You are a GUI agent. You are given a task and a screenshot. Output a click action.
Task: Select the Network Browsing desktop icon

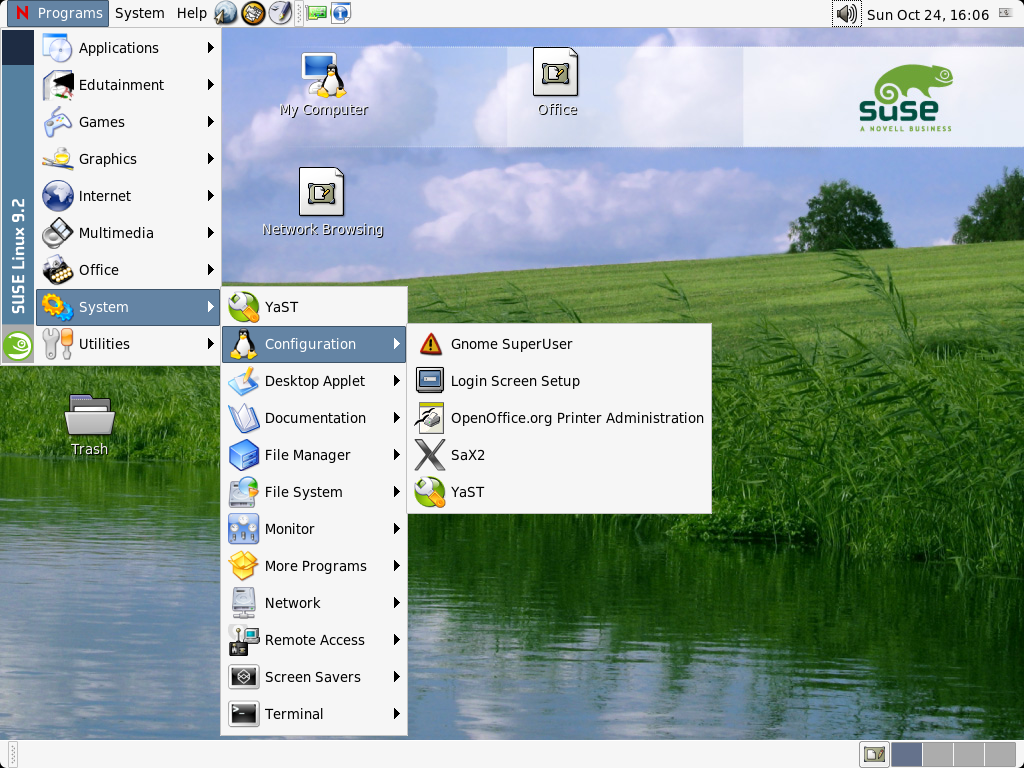[322, 202]
